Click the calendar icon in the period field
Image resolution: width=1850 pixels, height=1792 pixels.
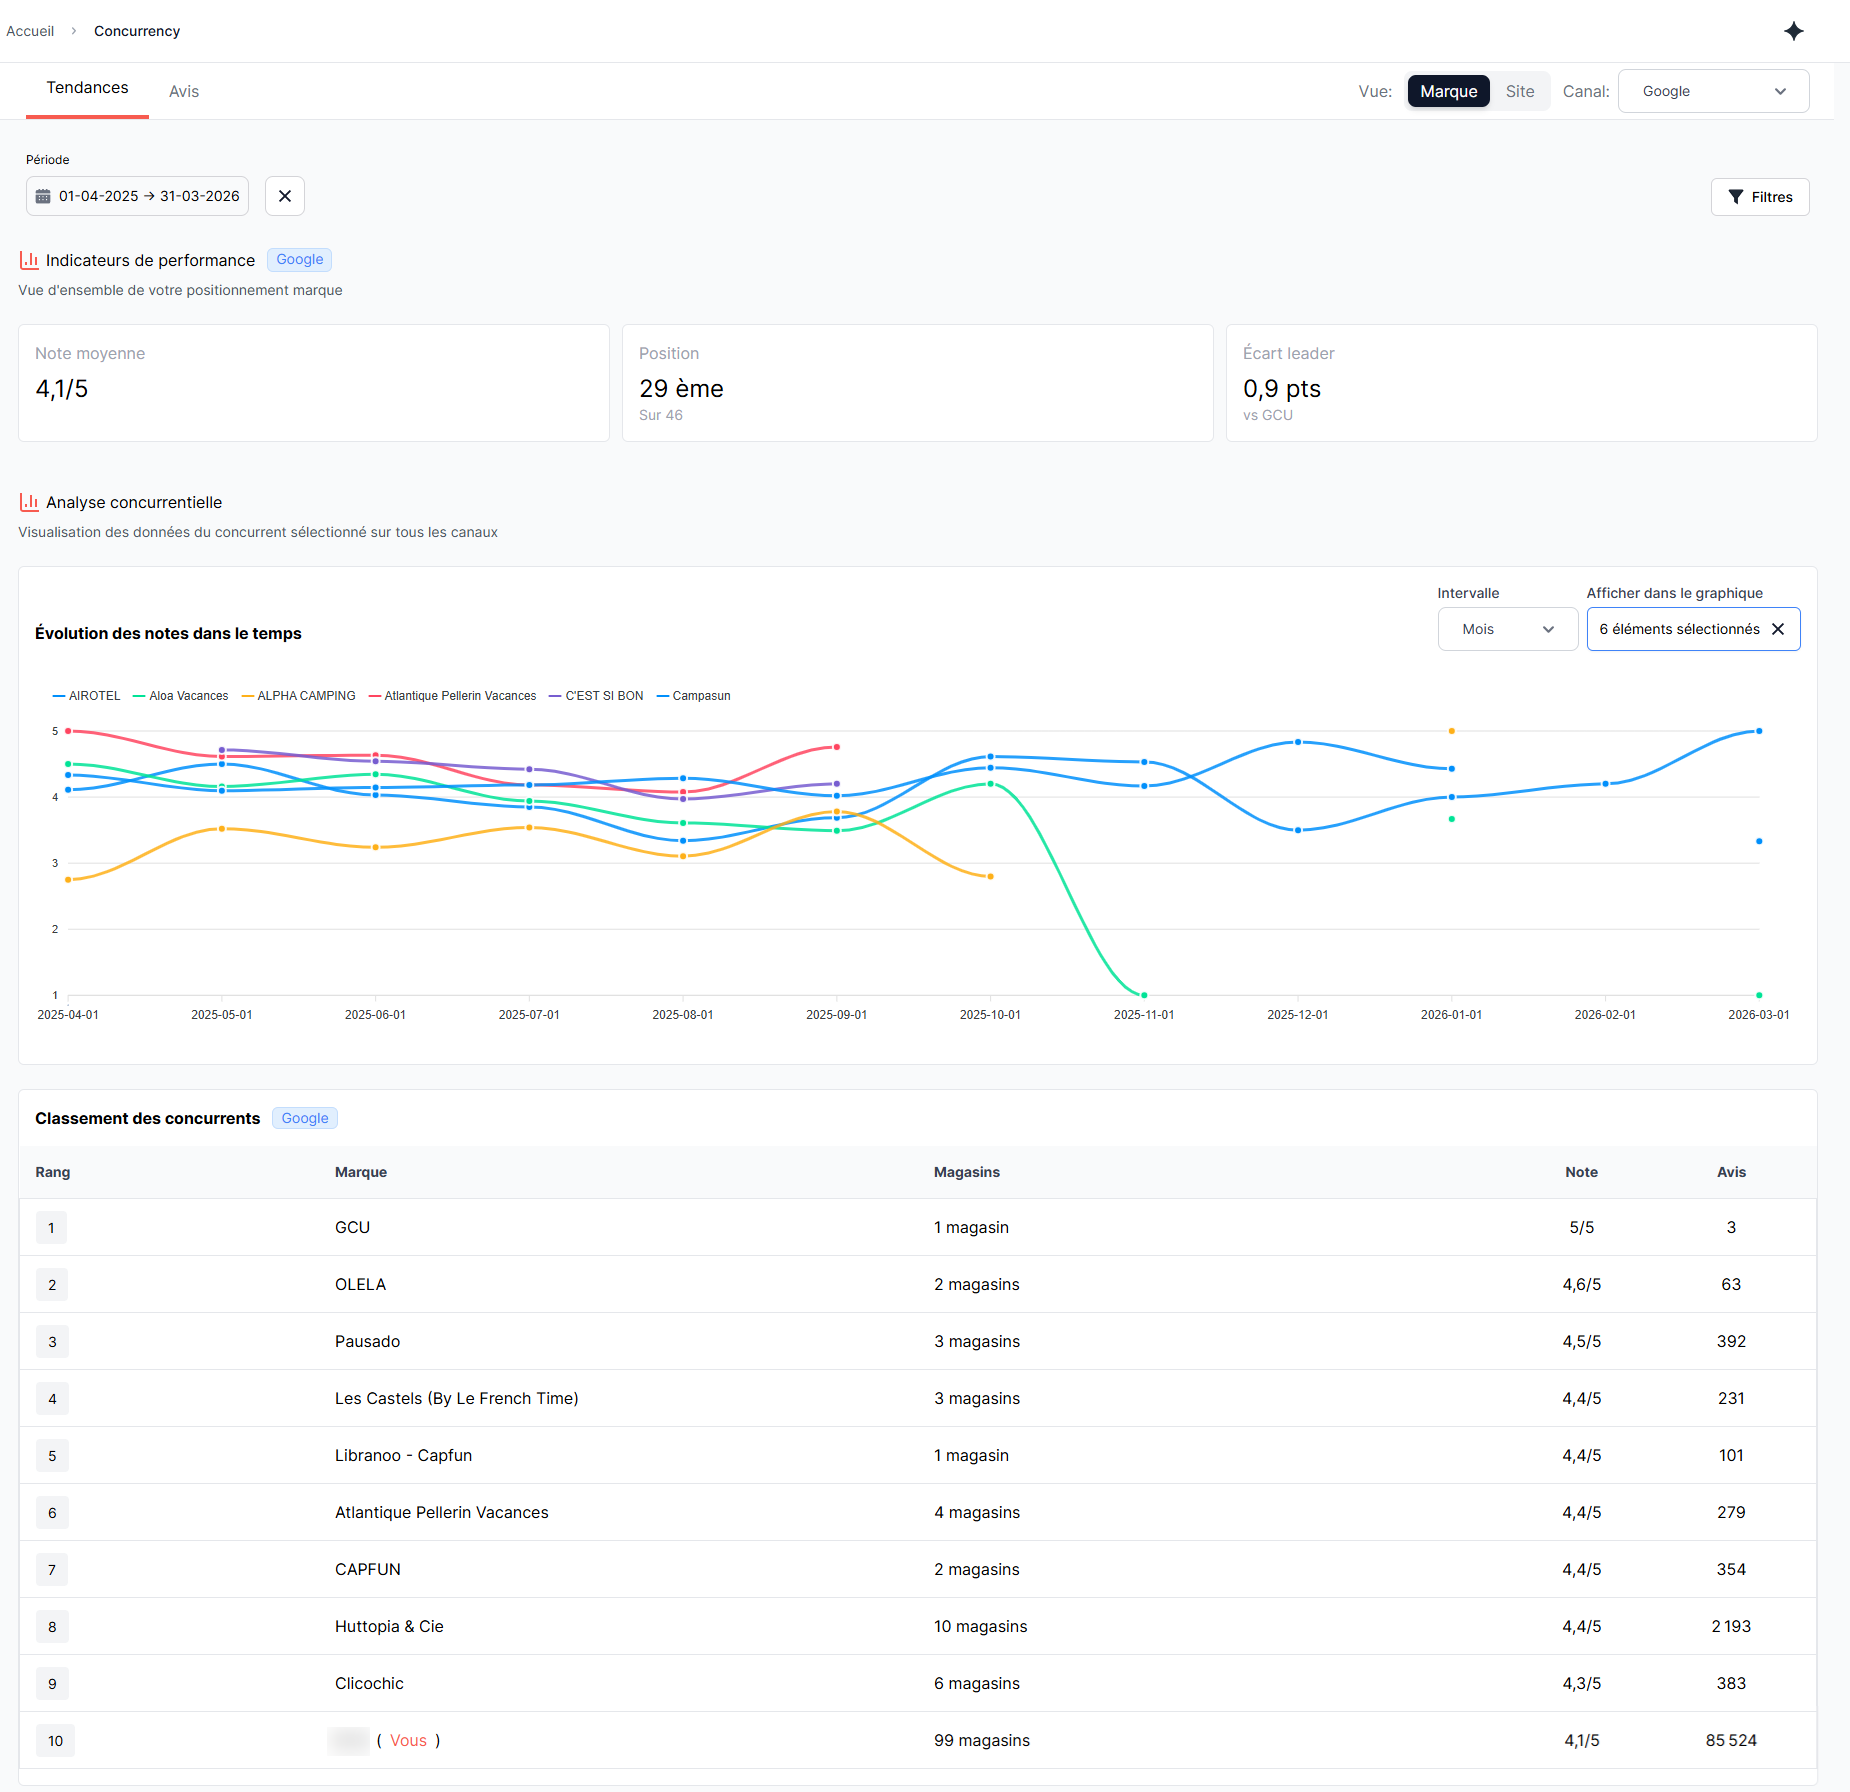43,196
